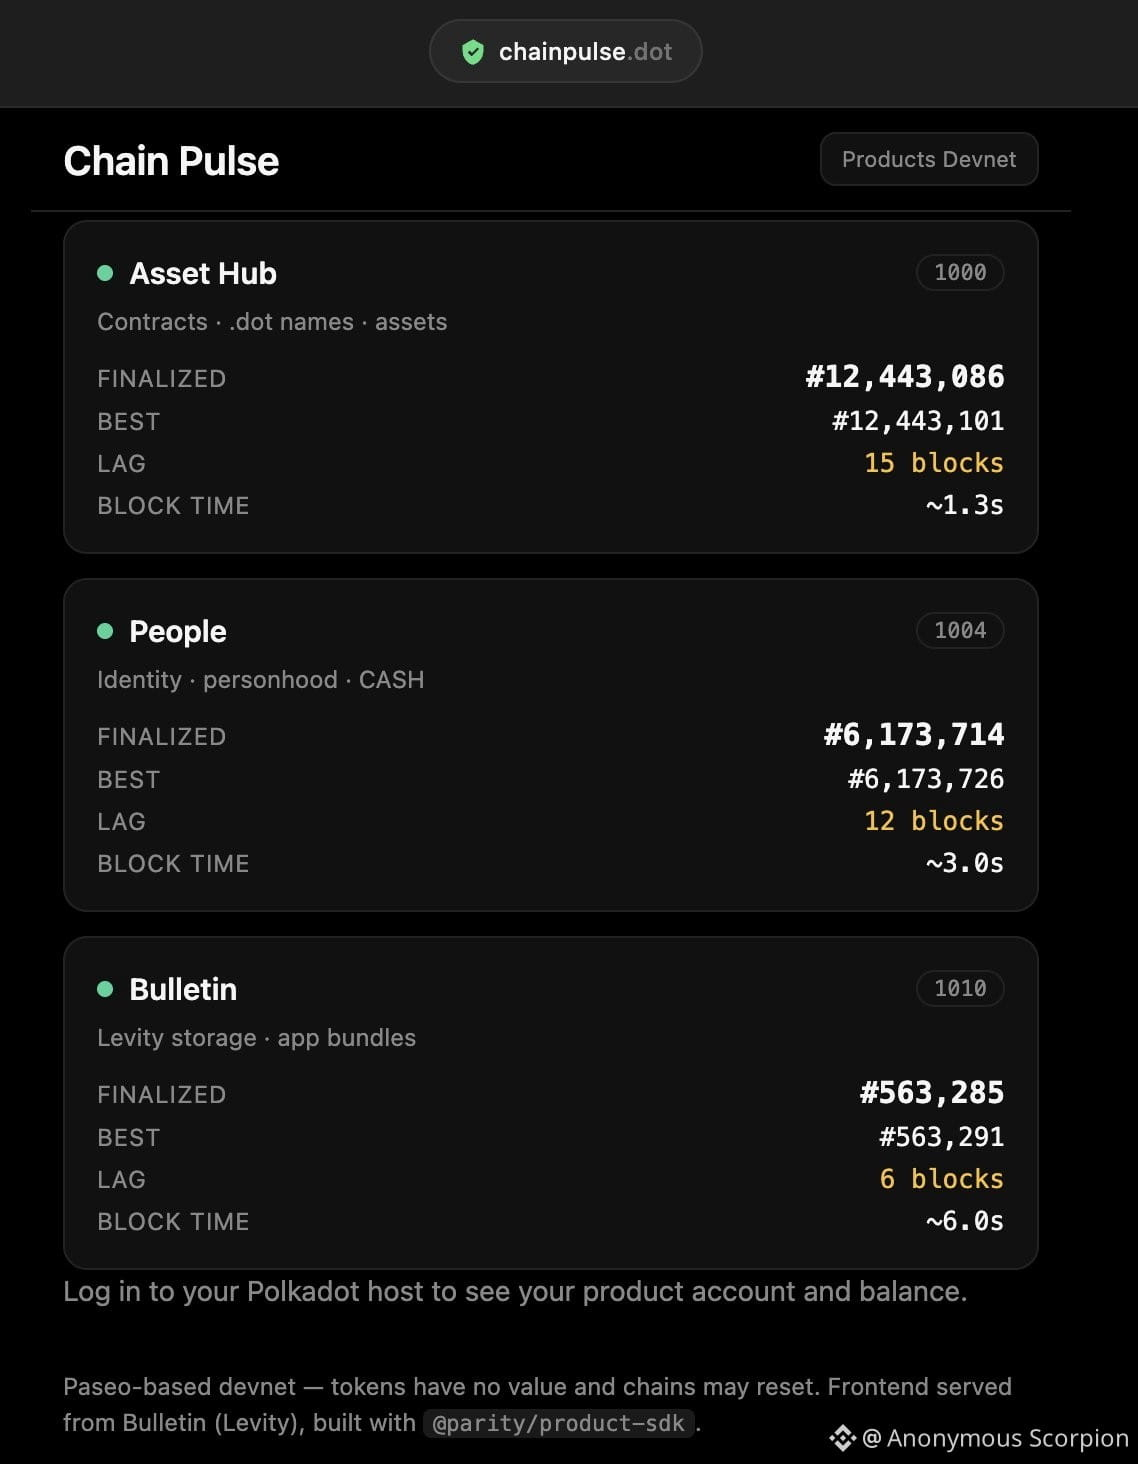Open the People chain card title

click(178, 631)
